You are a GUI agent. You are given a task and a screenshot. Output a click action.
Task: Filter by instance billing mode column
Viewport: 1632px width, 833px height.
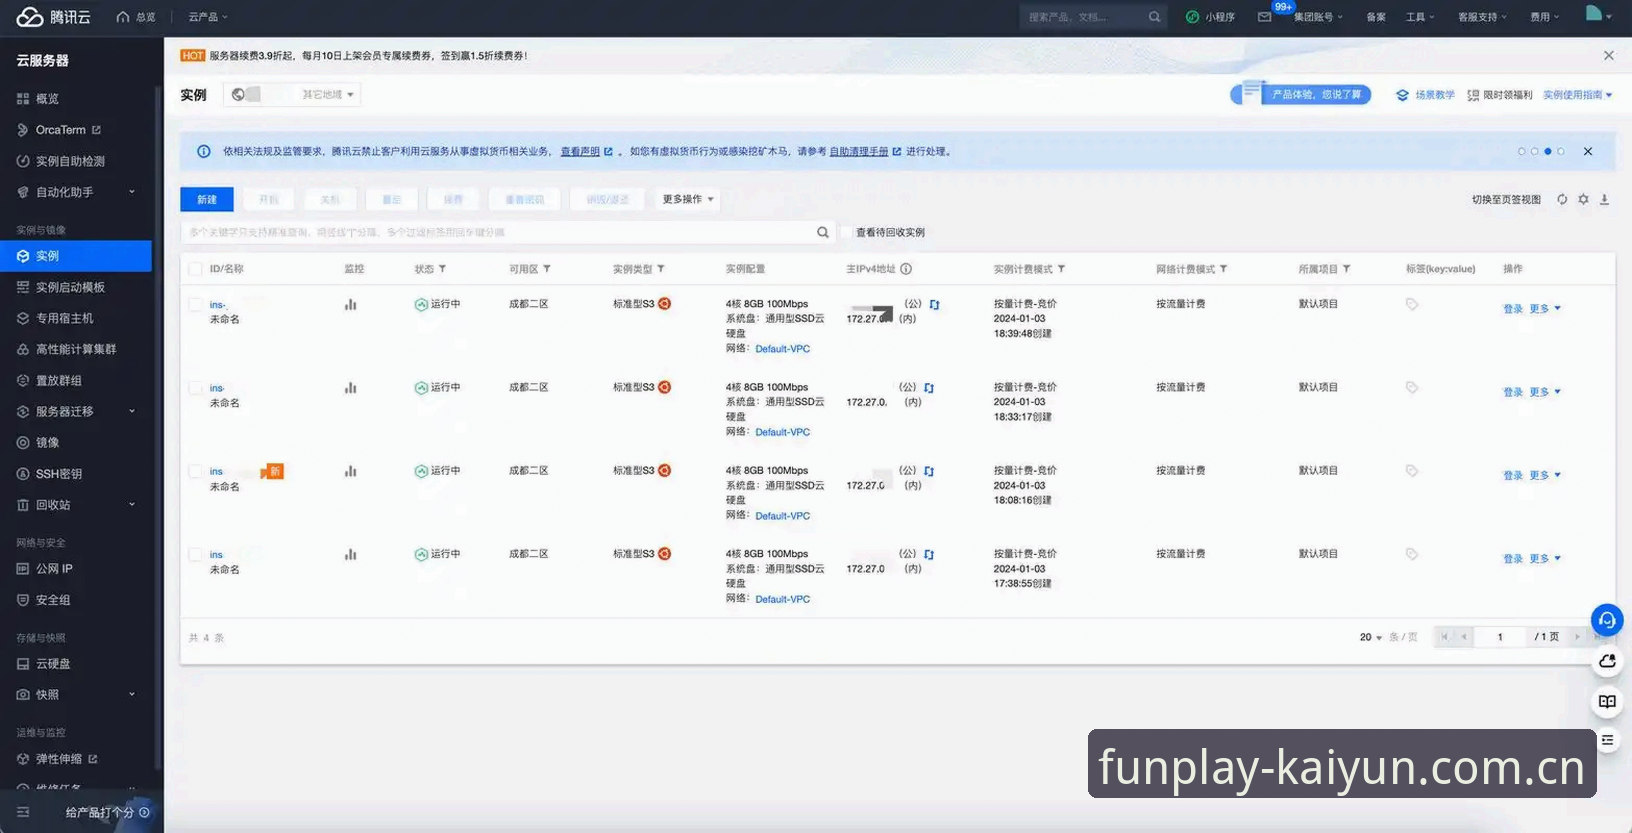click(x=1061, y=269)
